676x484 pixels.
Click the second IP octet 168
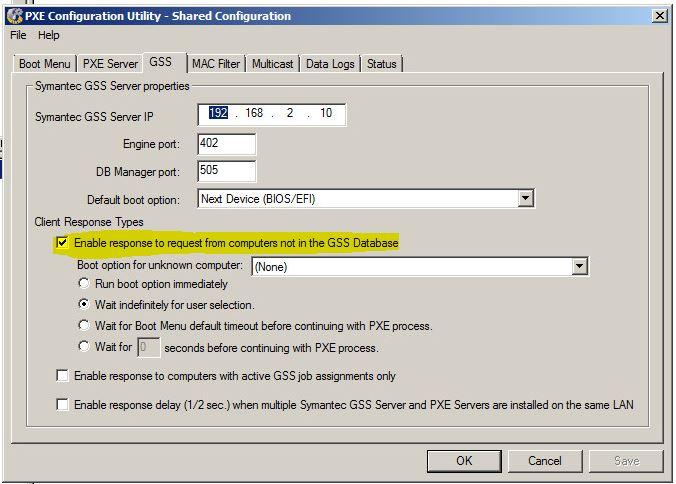click(254, 113)
